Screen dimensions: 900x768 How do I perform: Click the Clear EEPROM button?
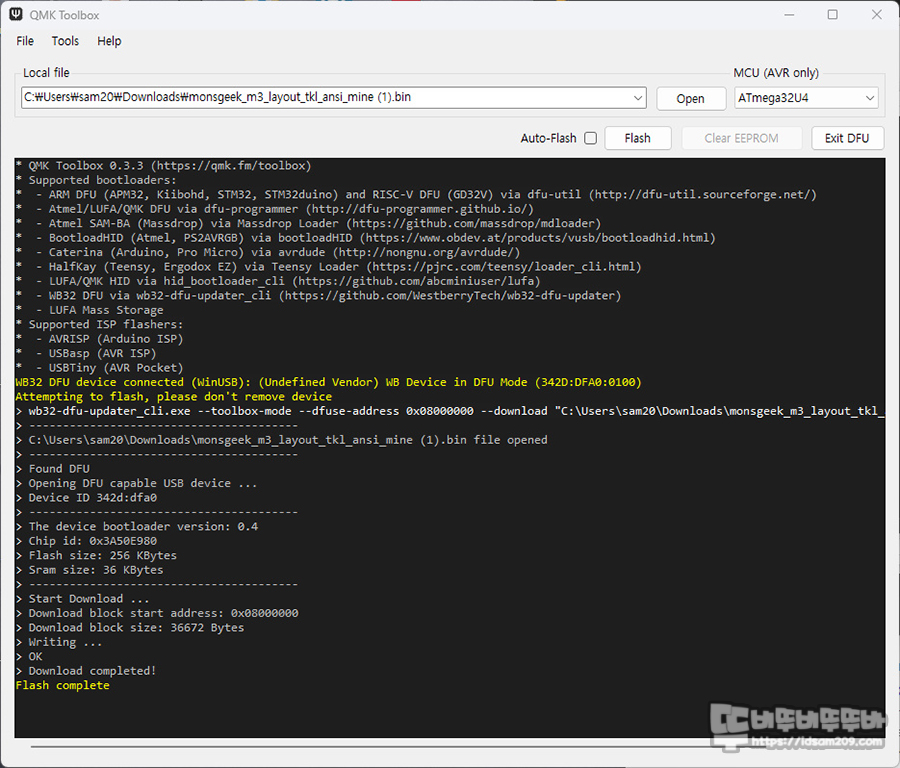point(741,138)
